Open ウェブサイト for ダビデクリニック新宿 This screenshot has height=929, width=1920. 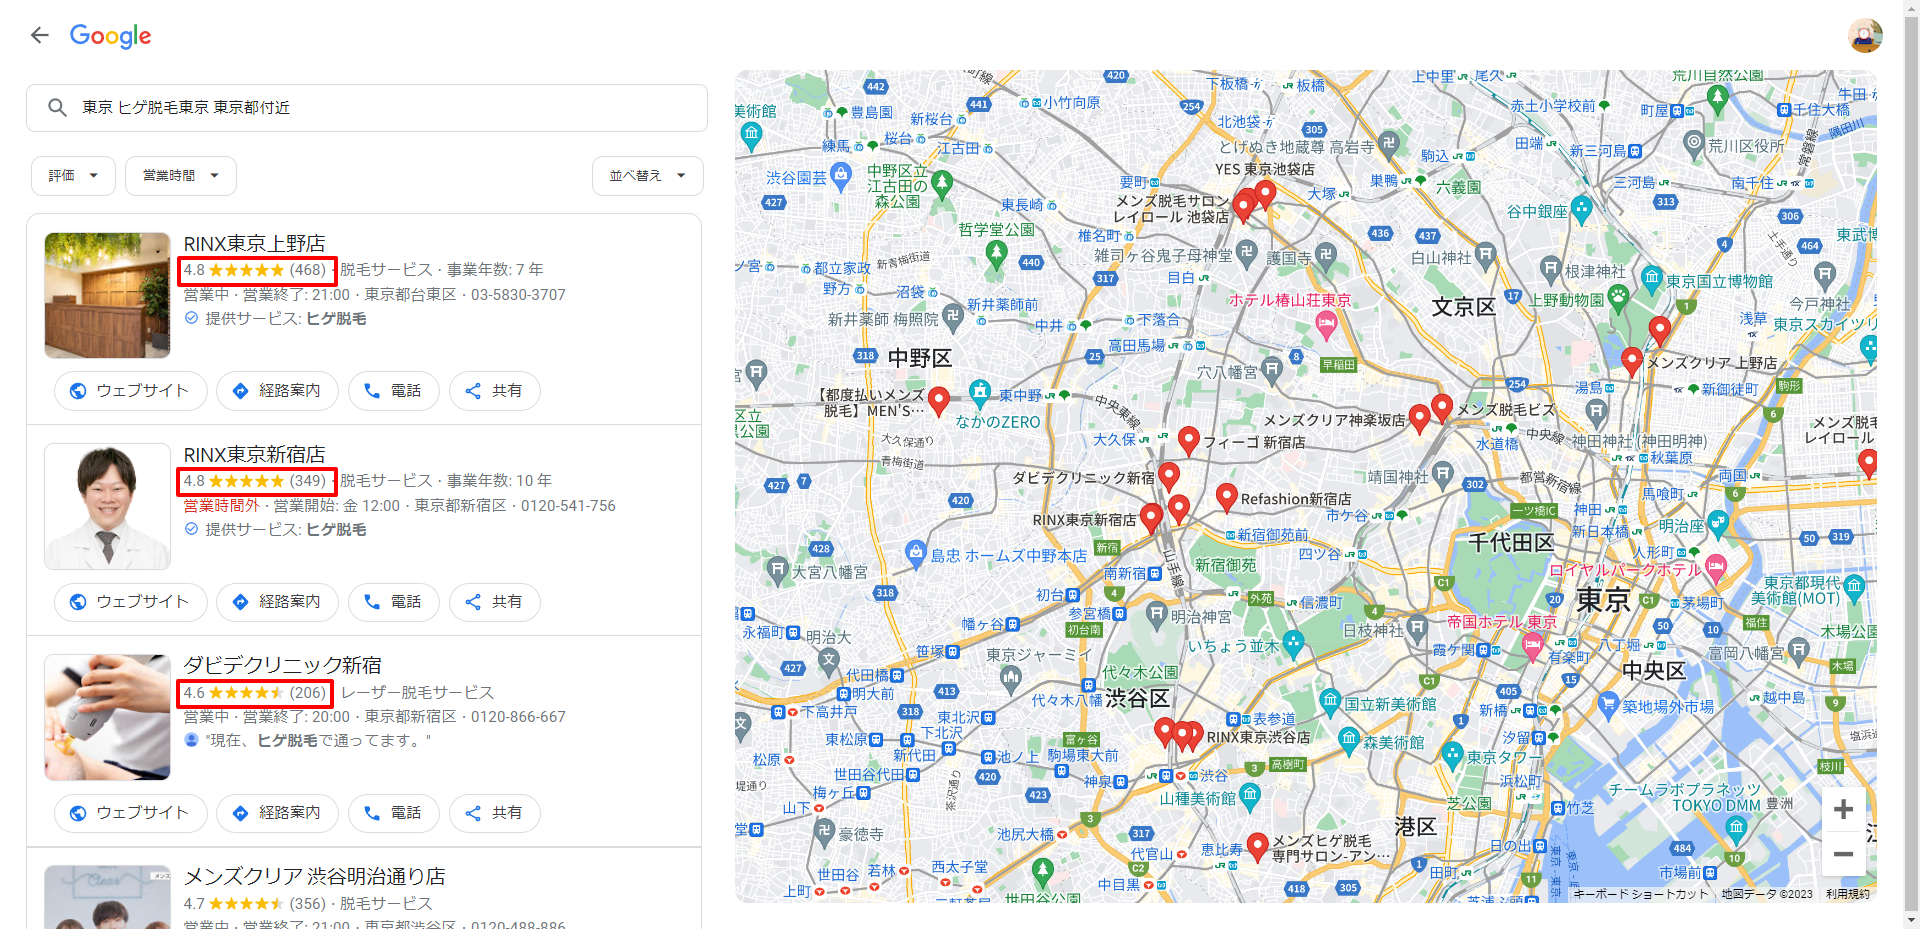131,813
